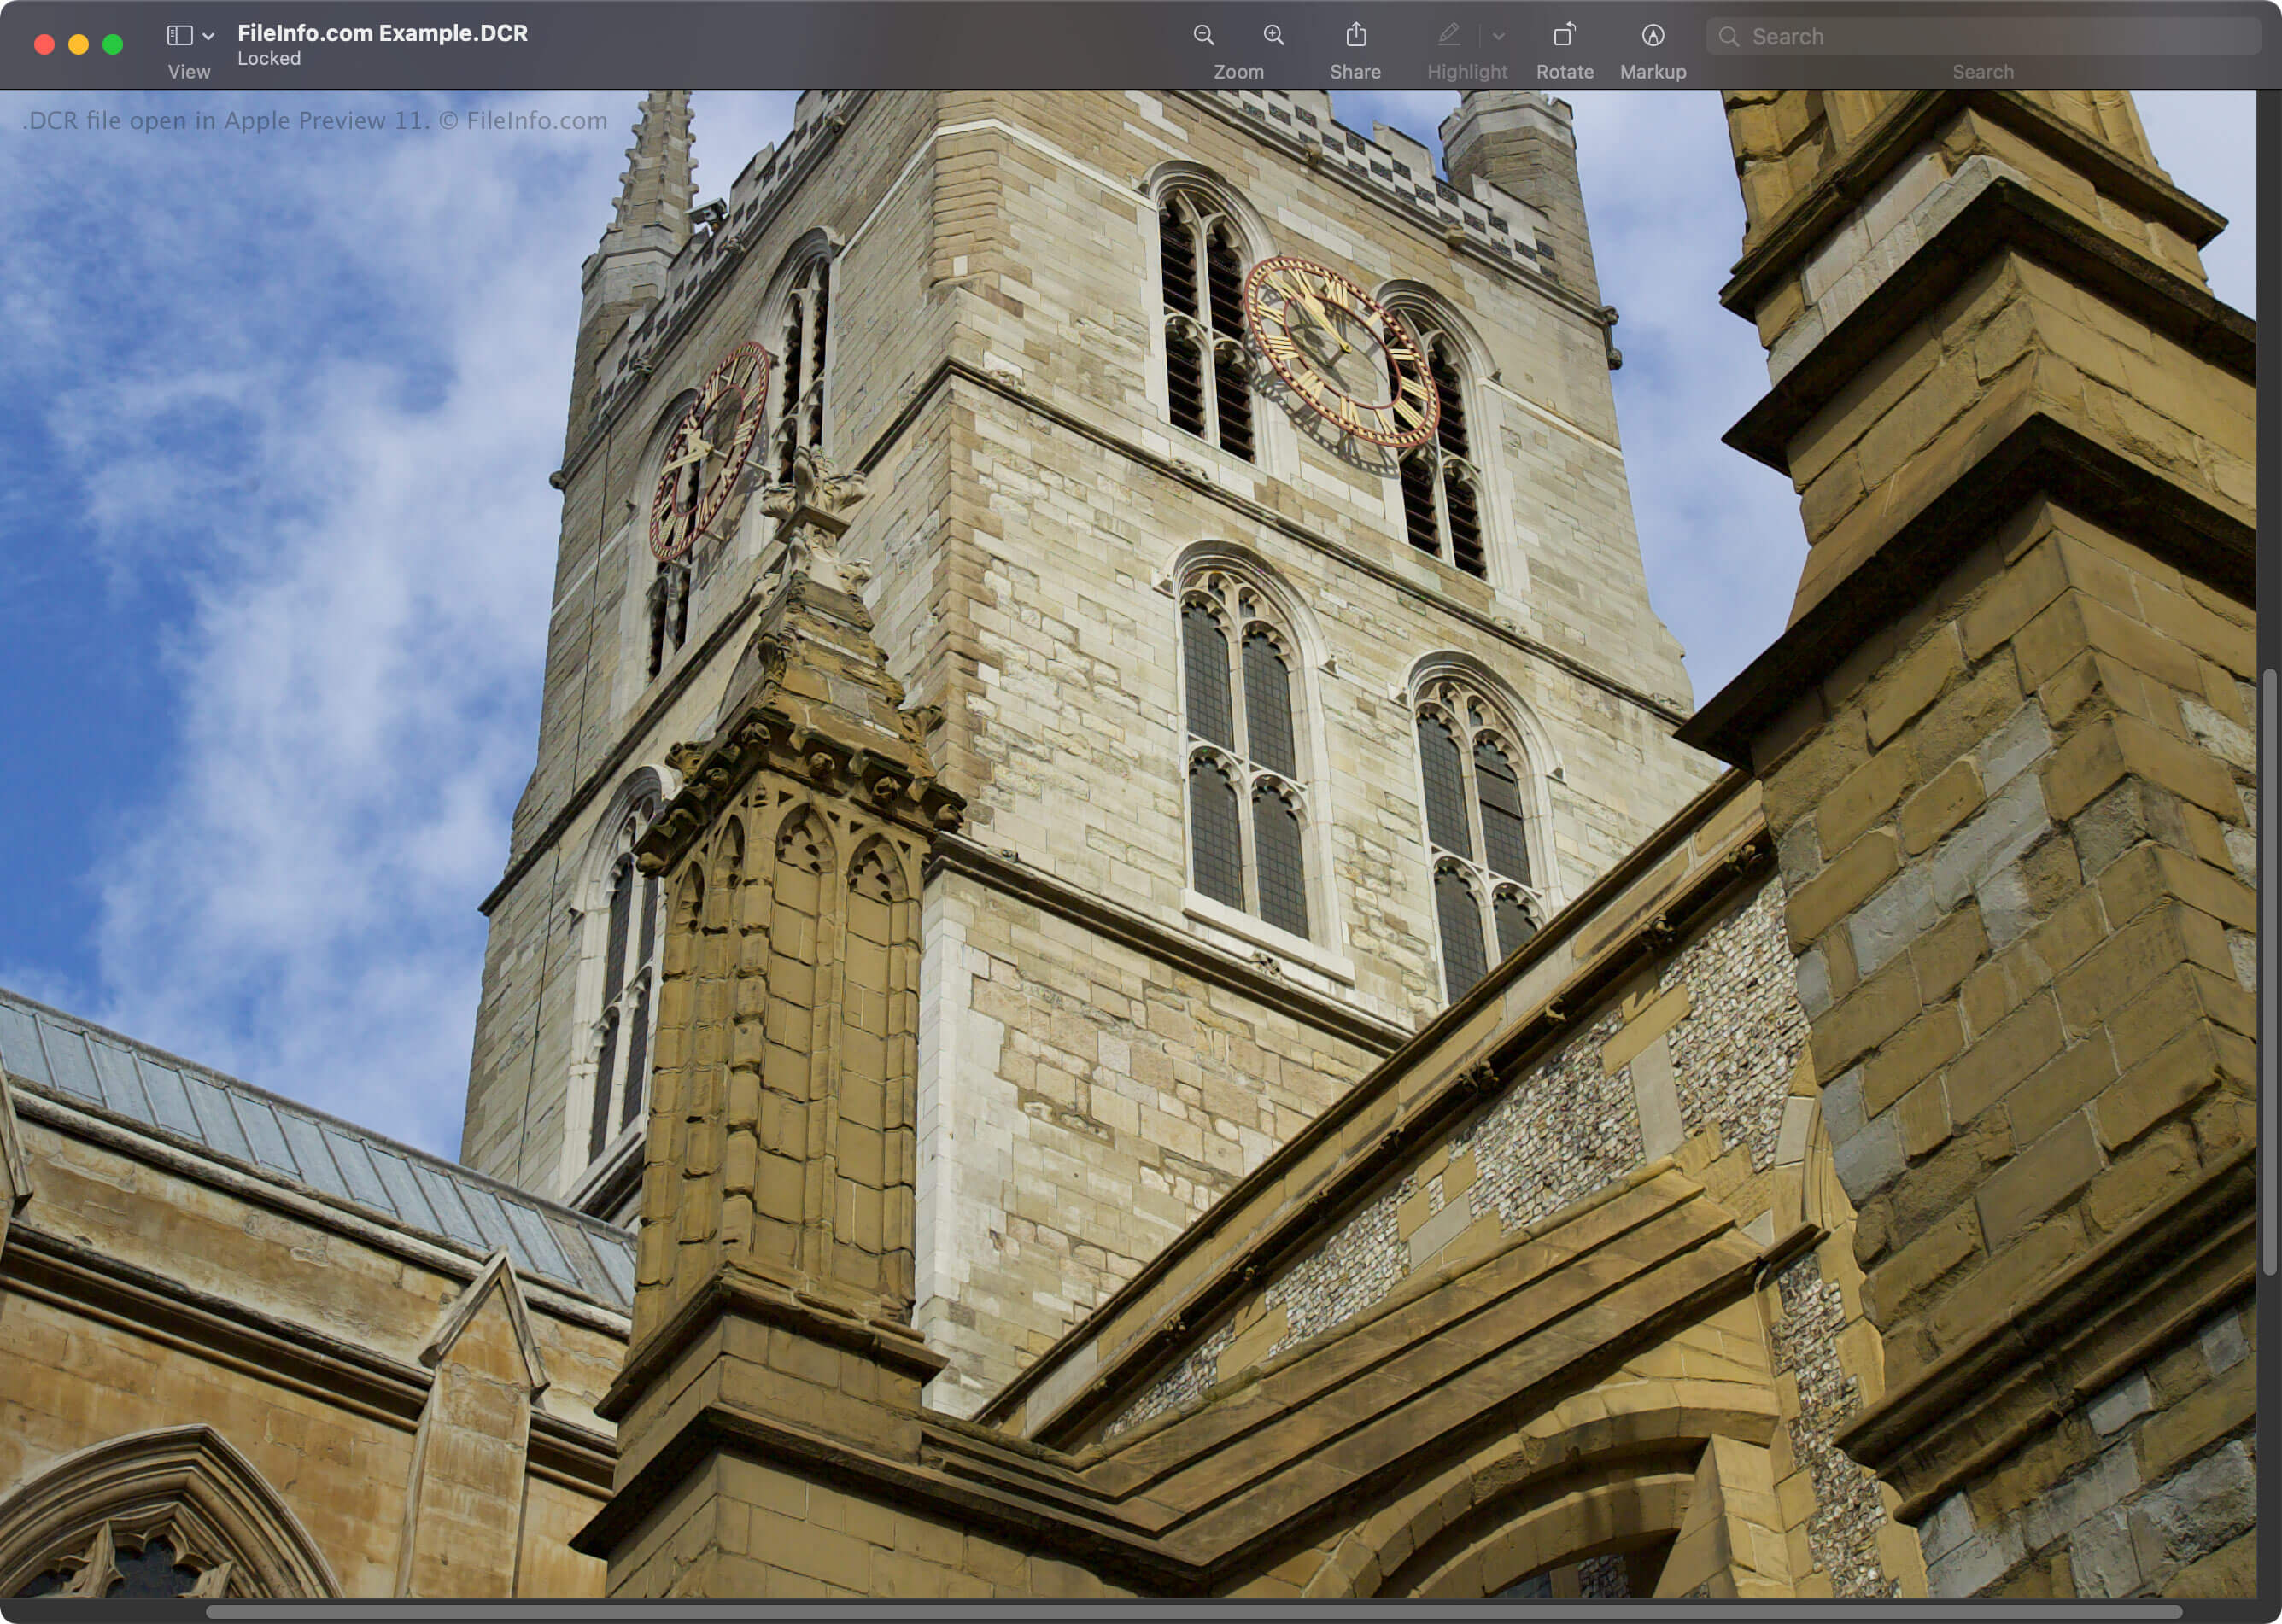Click the yellow minimize window button

(x=78, y=44)
